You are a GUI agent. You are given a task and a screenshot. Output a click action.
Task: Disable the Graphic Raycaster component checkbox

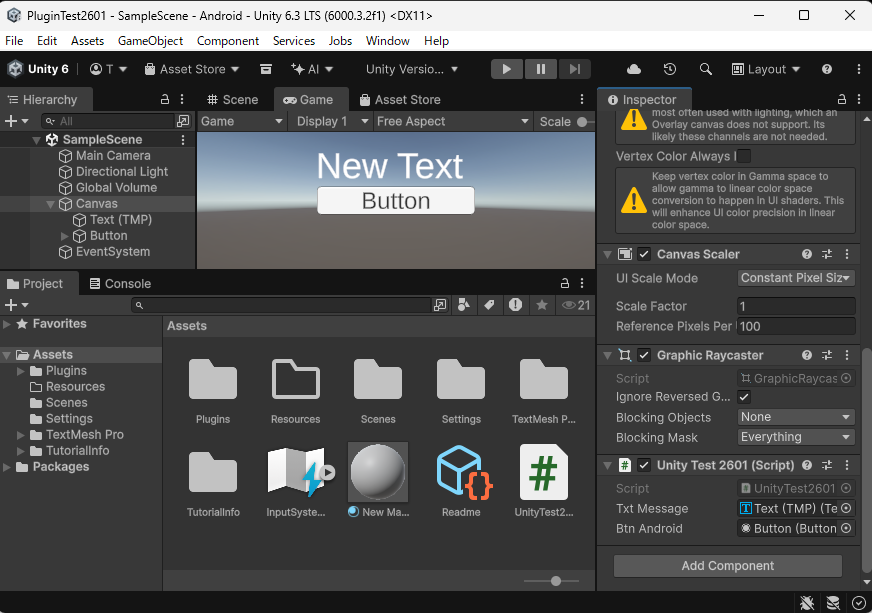tap(644, 355)
